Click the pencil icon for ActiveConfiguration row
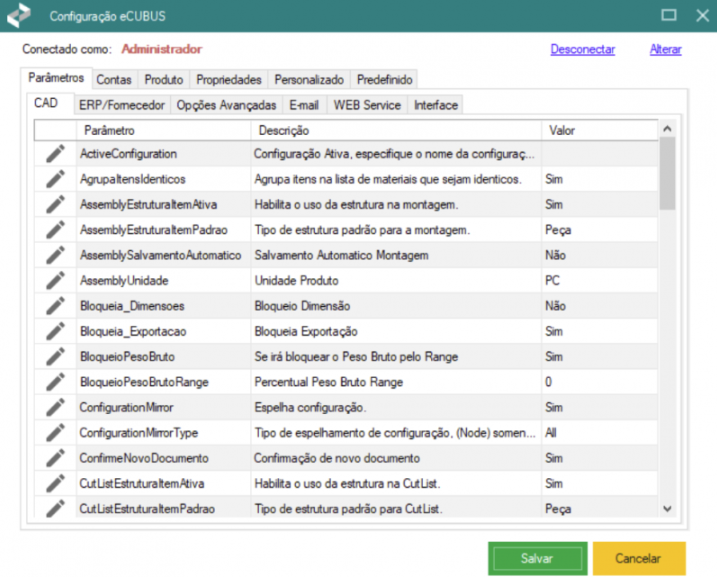The image size is (717, 577). pos(54,154)
